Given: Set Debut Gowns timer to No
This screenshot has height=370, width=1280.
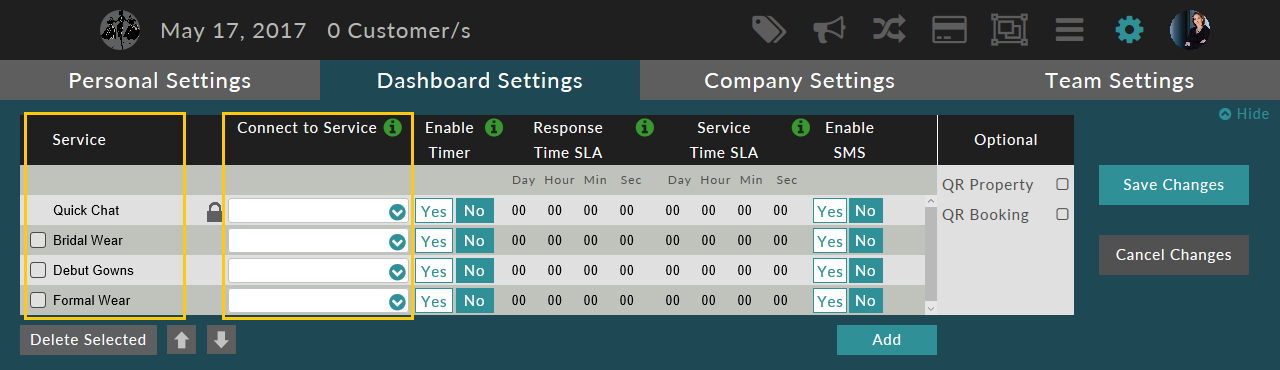Looking at the screenshot, I should (474, 271).
